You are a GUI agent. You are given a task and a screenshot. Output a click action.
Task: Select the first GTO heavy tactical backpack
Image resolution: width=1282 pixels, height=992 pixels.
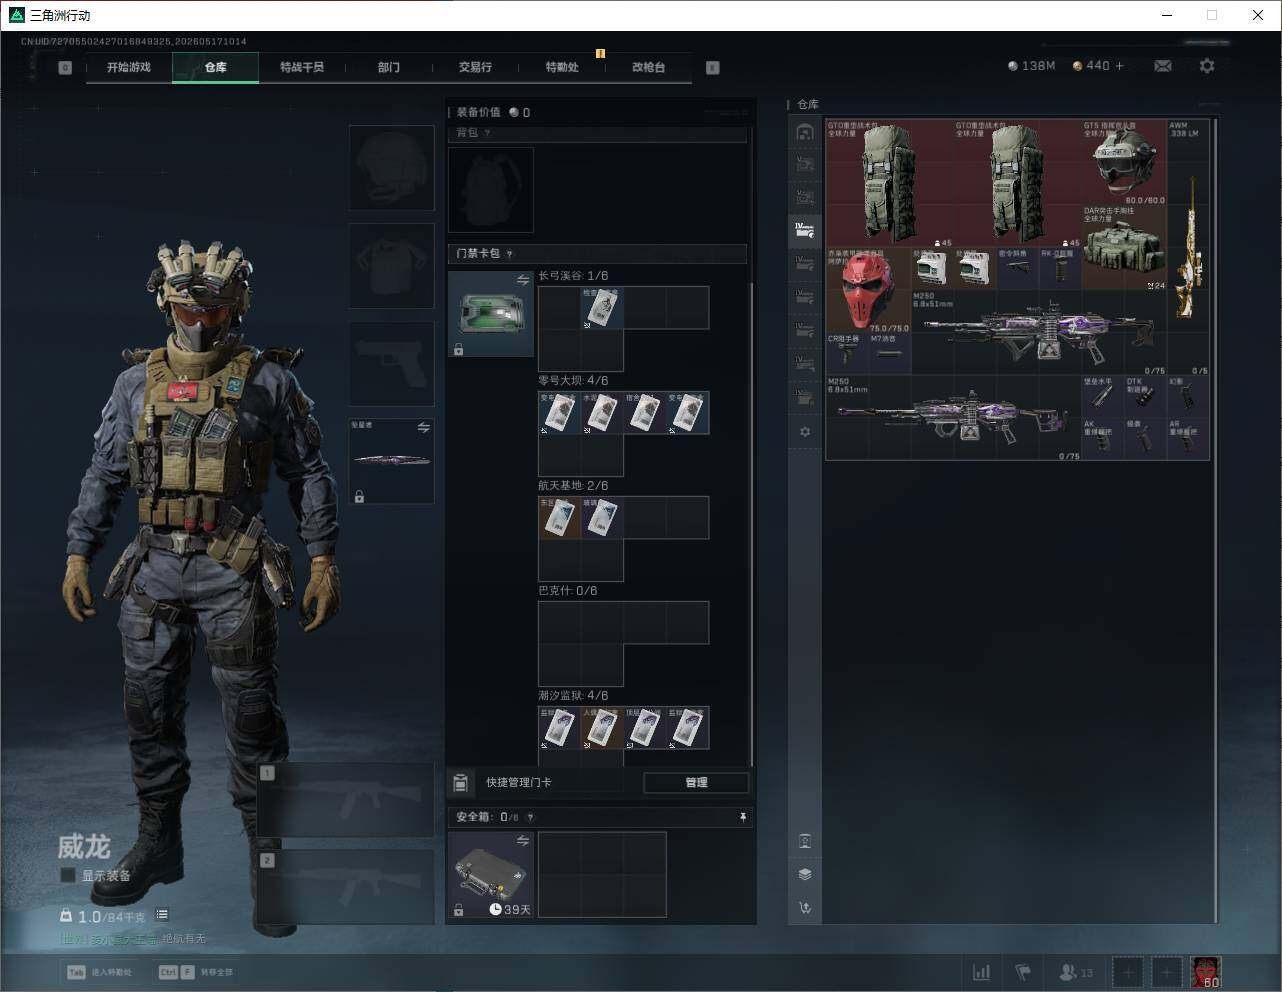889,184
